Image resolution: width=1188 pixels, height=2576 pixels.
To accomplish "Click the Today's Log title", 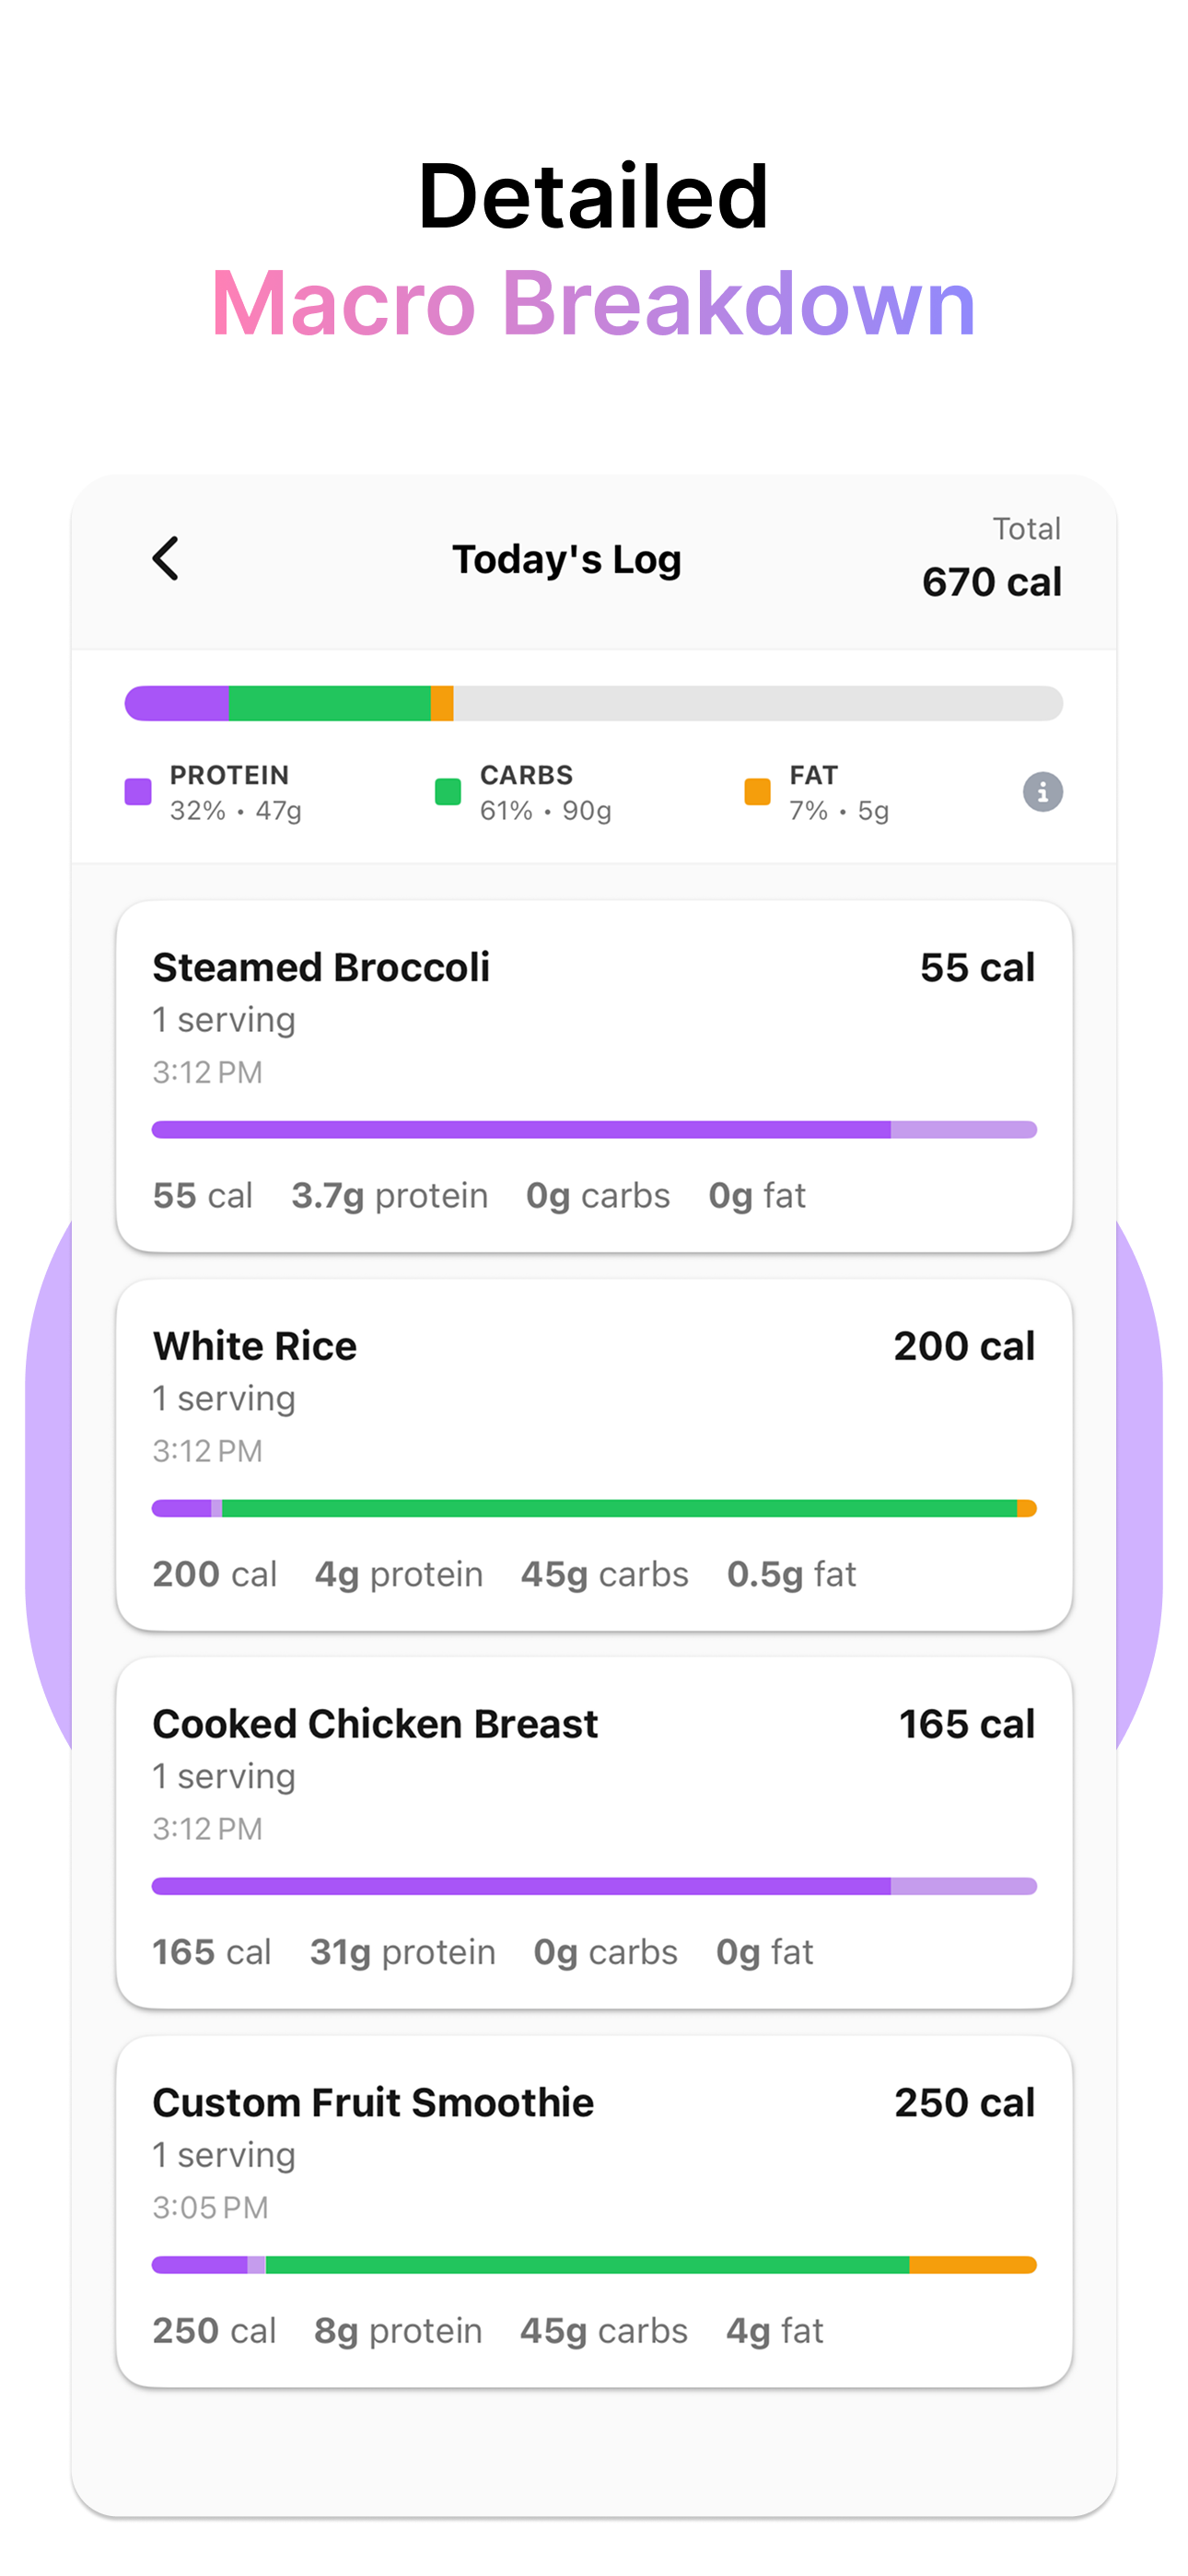I will click(x=566, y=560).
